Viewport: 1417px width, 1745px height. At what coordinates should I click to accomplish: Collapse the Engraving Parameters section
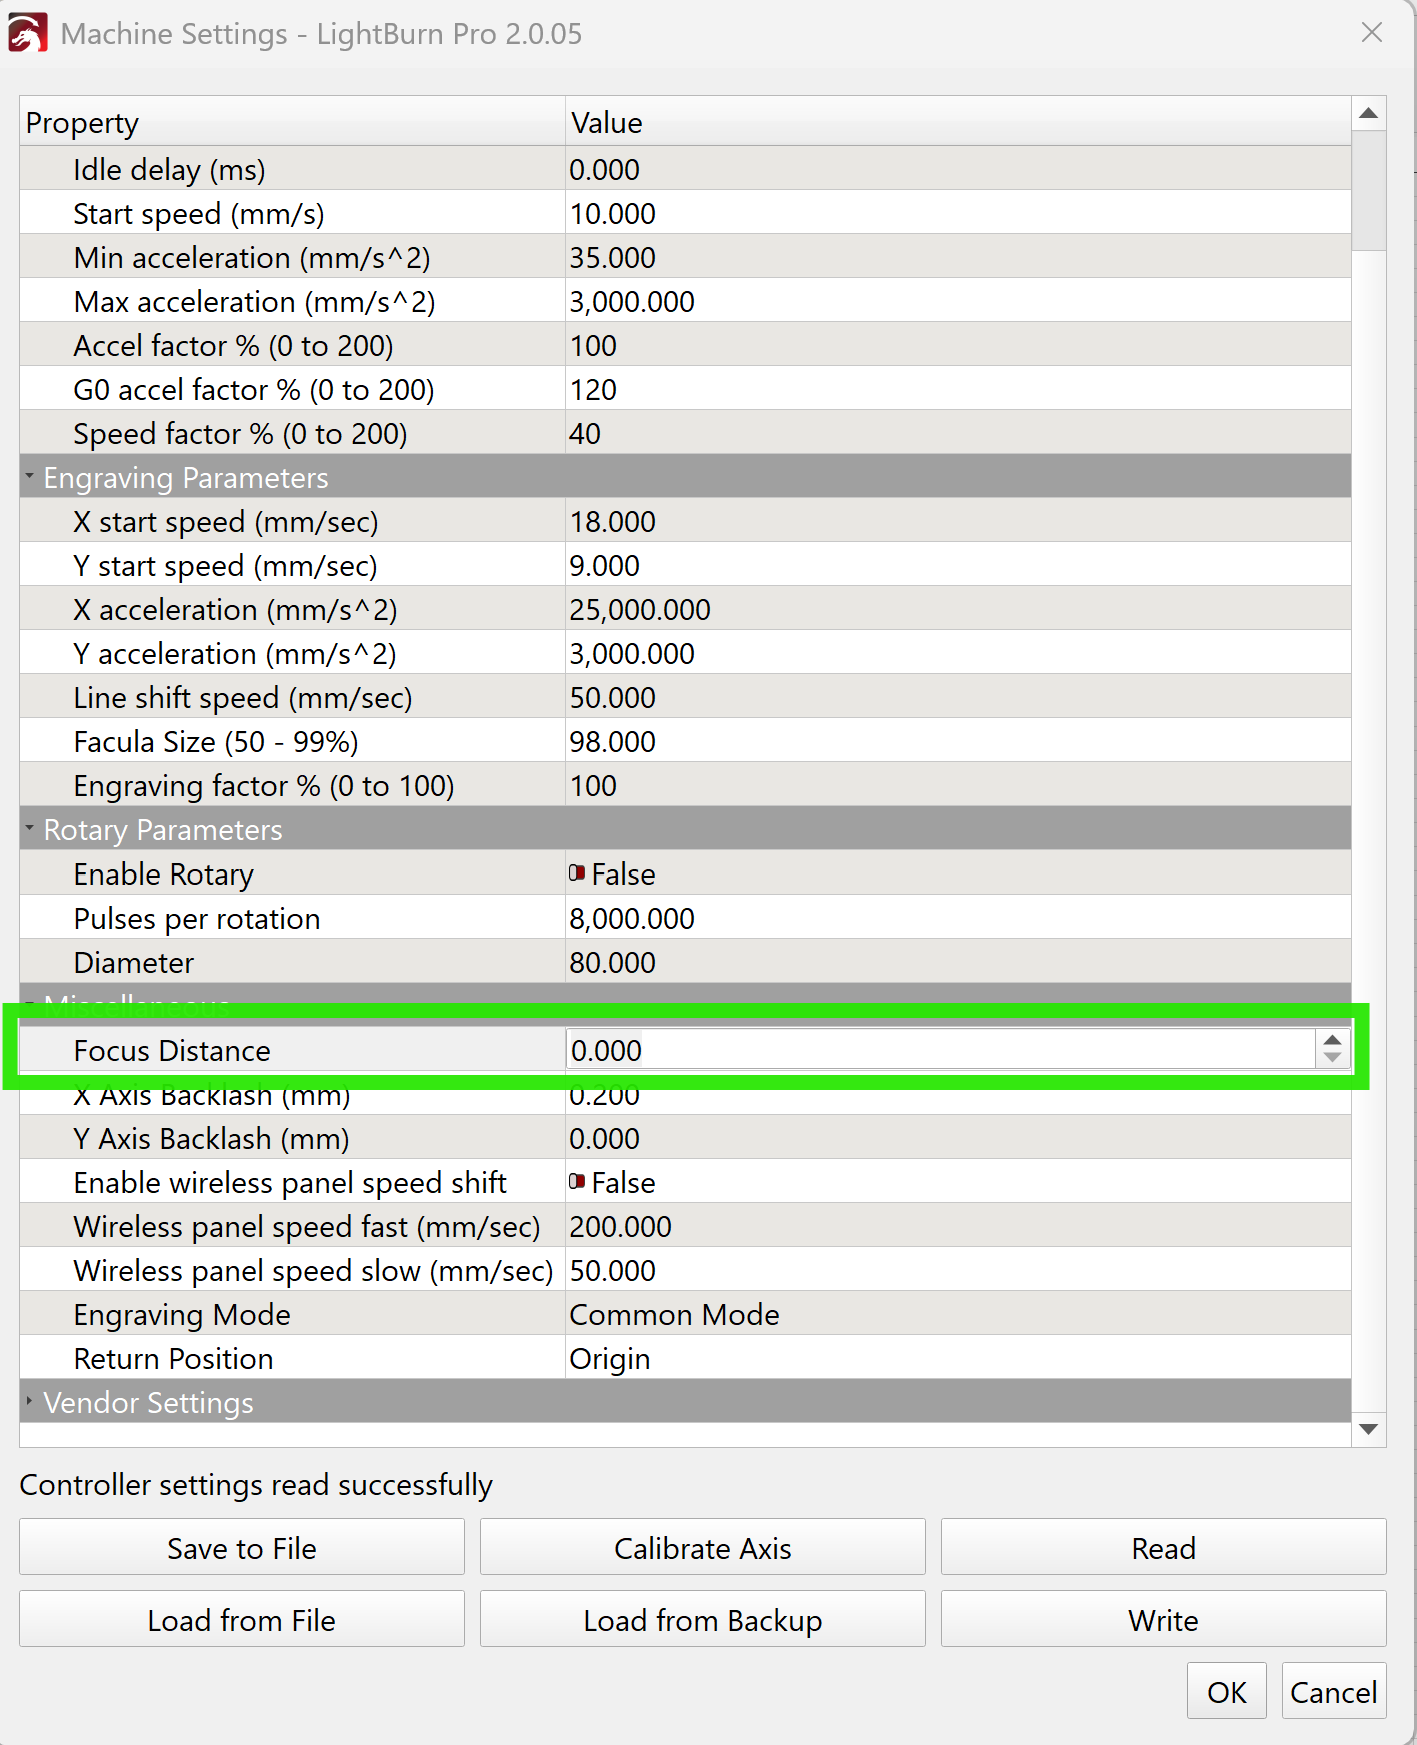coord(30,477)
